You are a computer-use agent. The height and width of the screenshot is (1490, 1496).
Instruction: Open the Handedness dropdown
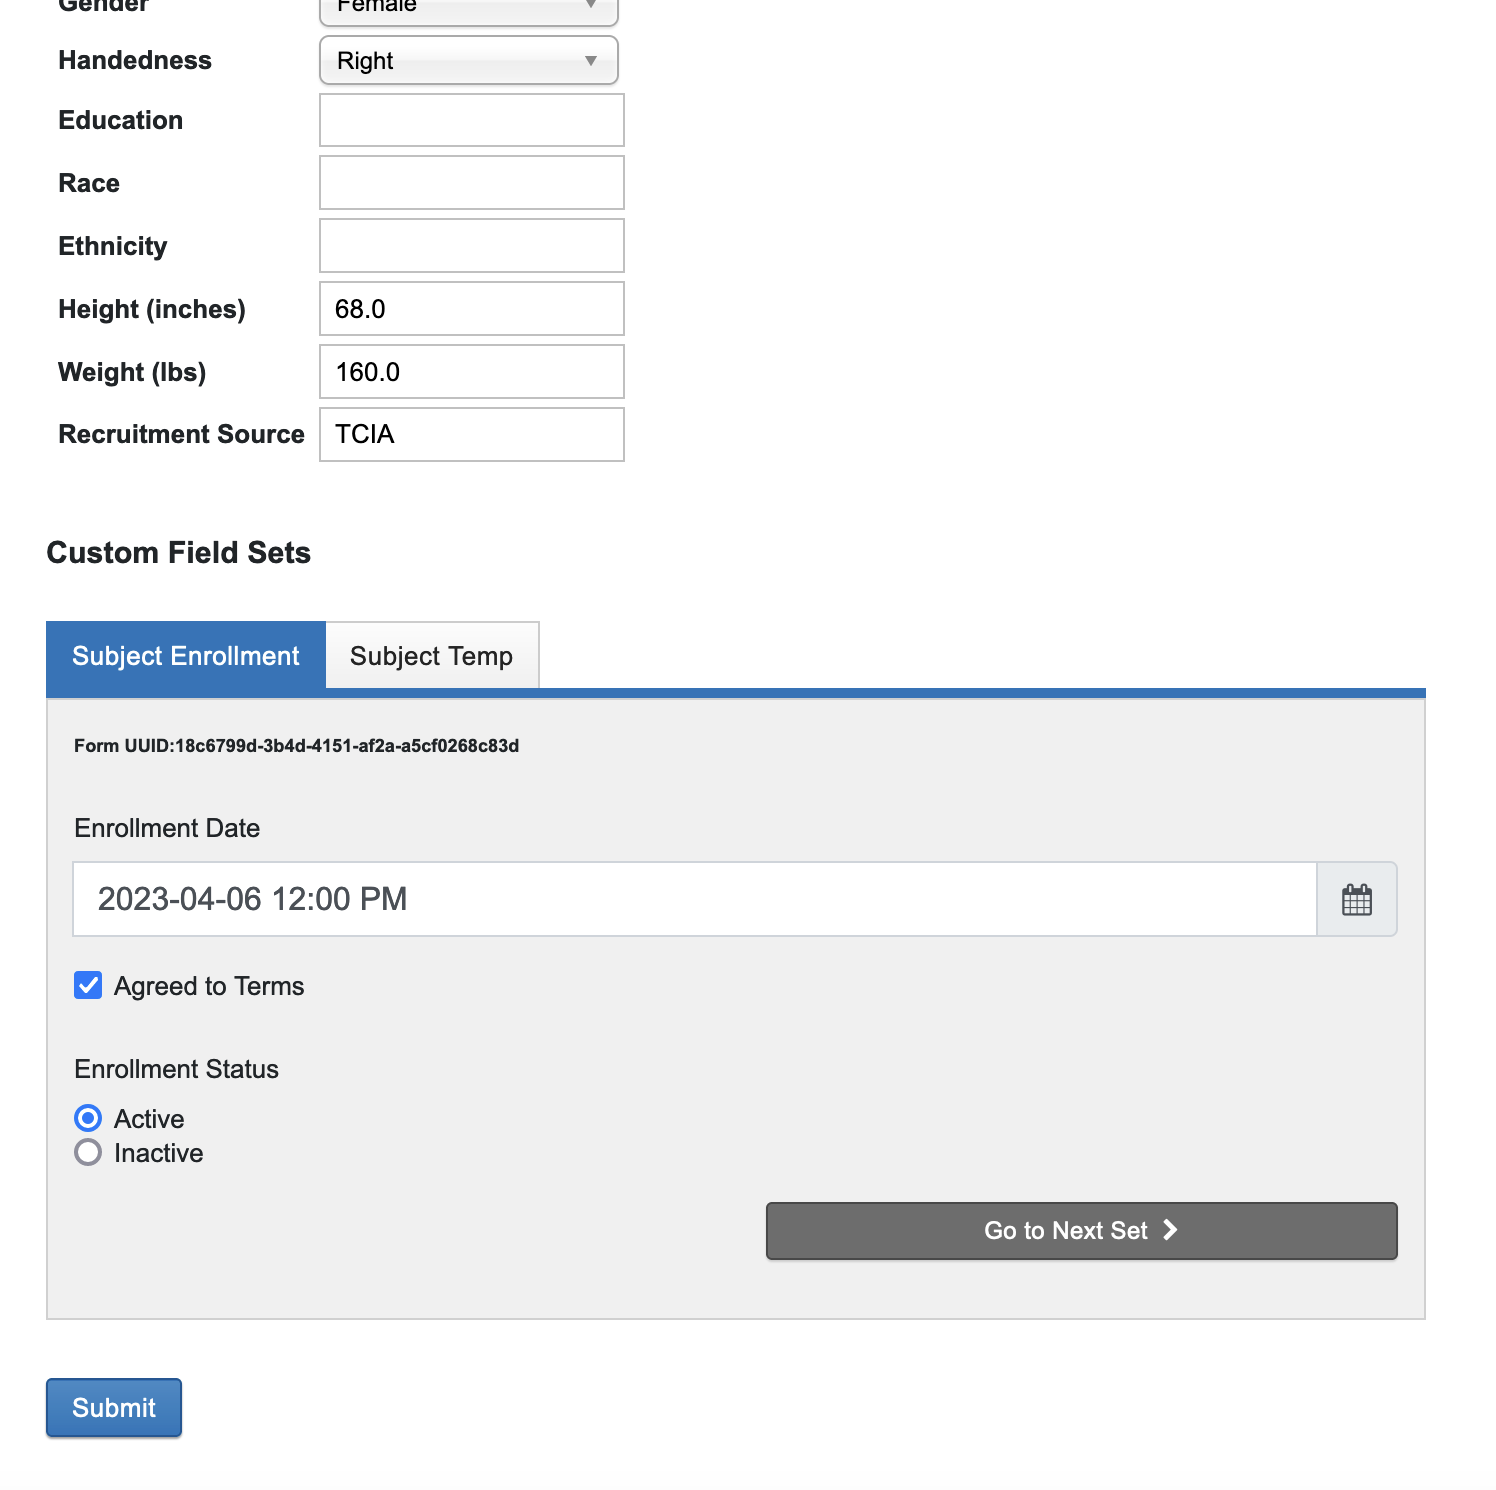(x=468, y=61)
